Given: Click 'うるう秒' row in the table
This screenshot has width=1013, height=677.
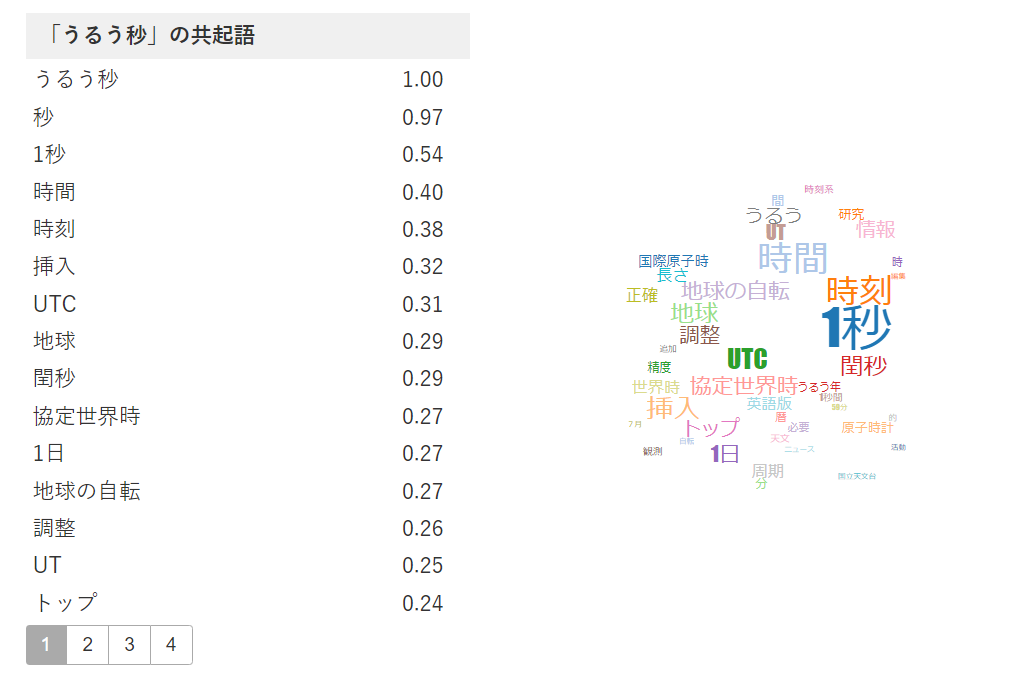Looking at the screenshot, I should point(76,79).
